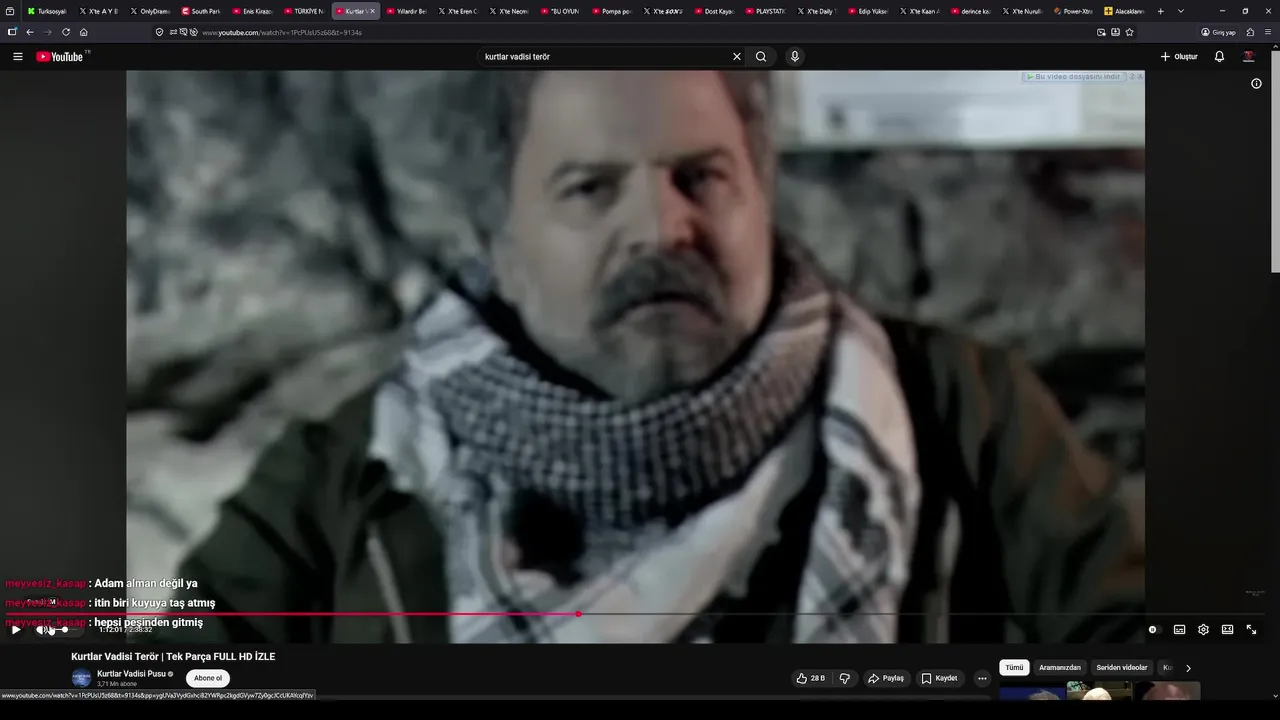Viewport: 1280px width, 720px height.
Task: Open the browser extensions icon
Action: tap(1250, 32)
